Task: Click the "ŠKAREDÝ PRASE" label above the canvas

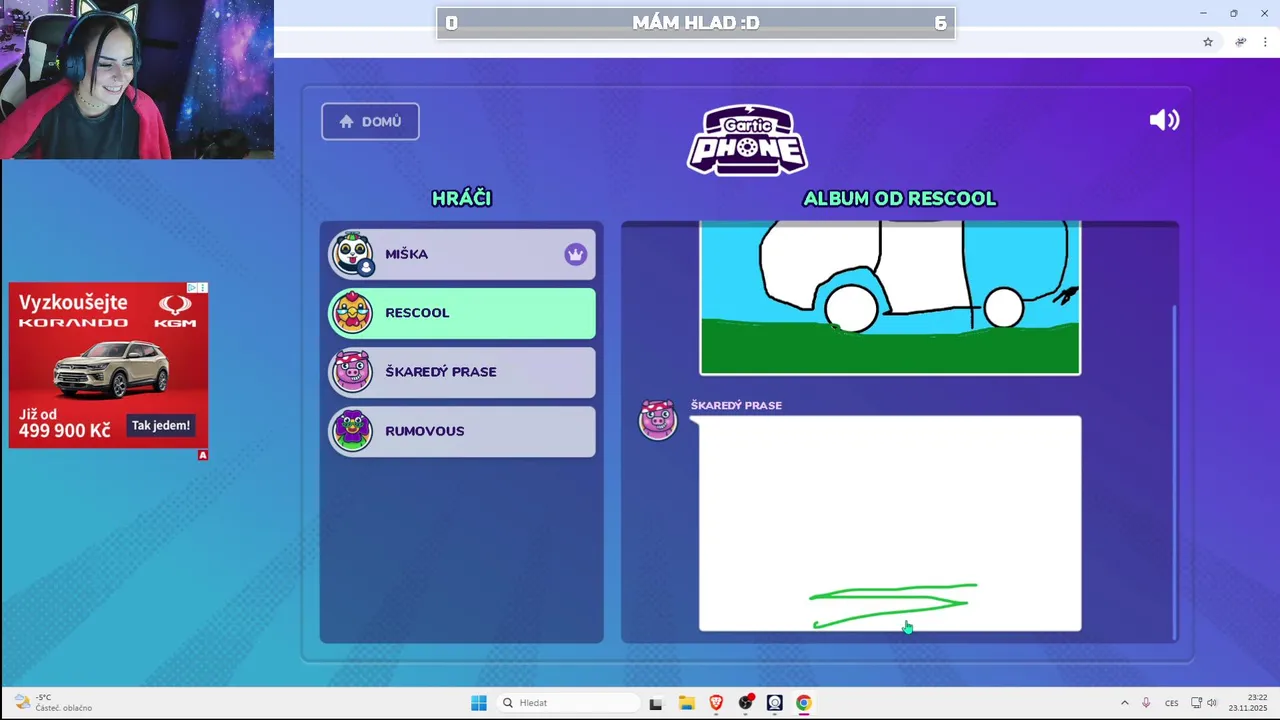Action: pyautogui.click(x=736, y=405)
